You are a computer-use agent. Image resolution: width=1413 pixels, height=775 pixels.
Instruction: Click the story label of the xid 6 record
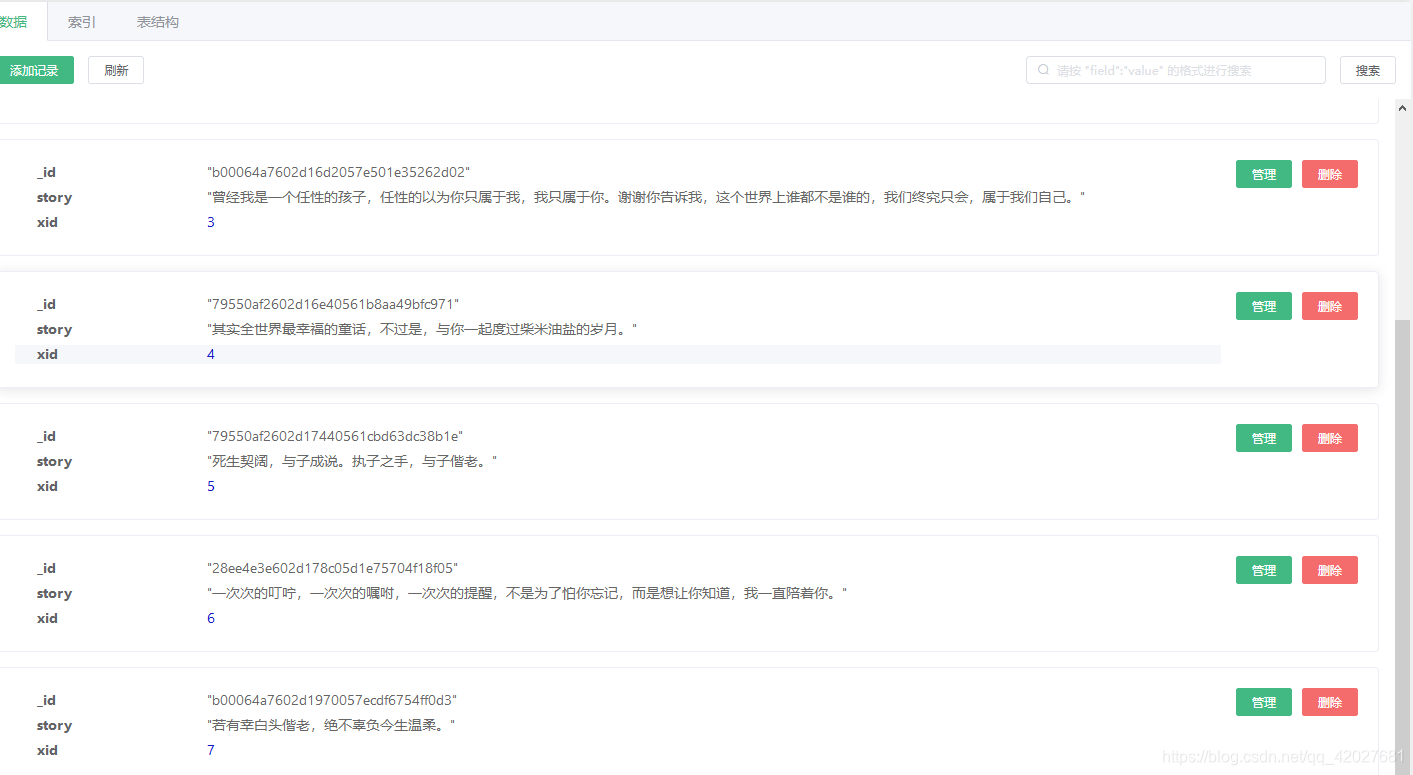(x=54, y=593)
